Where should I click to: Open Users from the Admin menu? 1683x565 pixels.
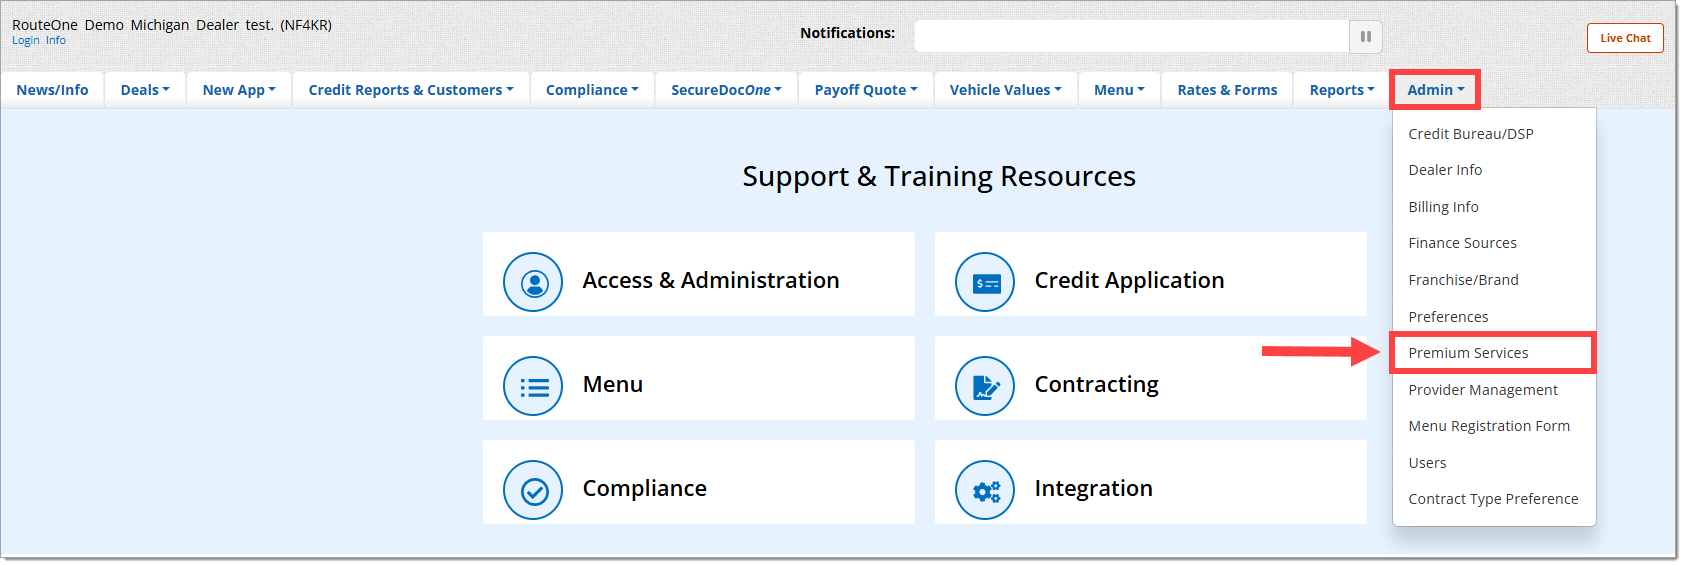pos(1427,463)
